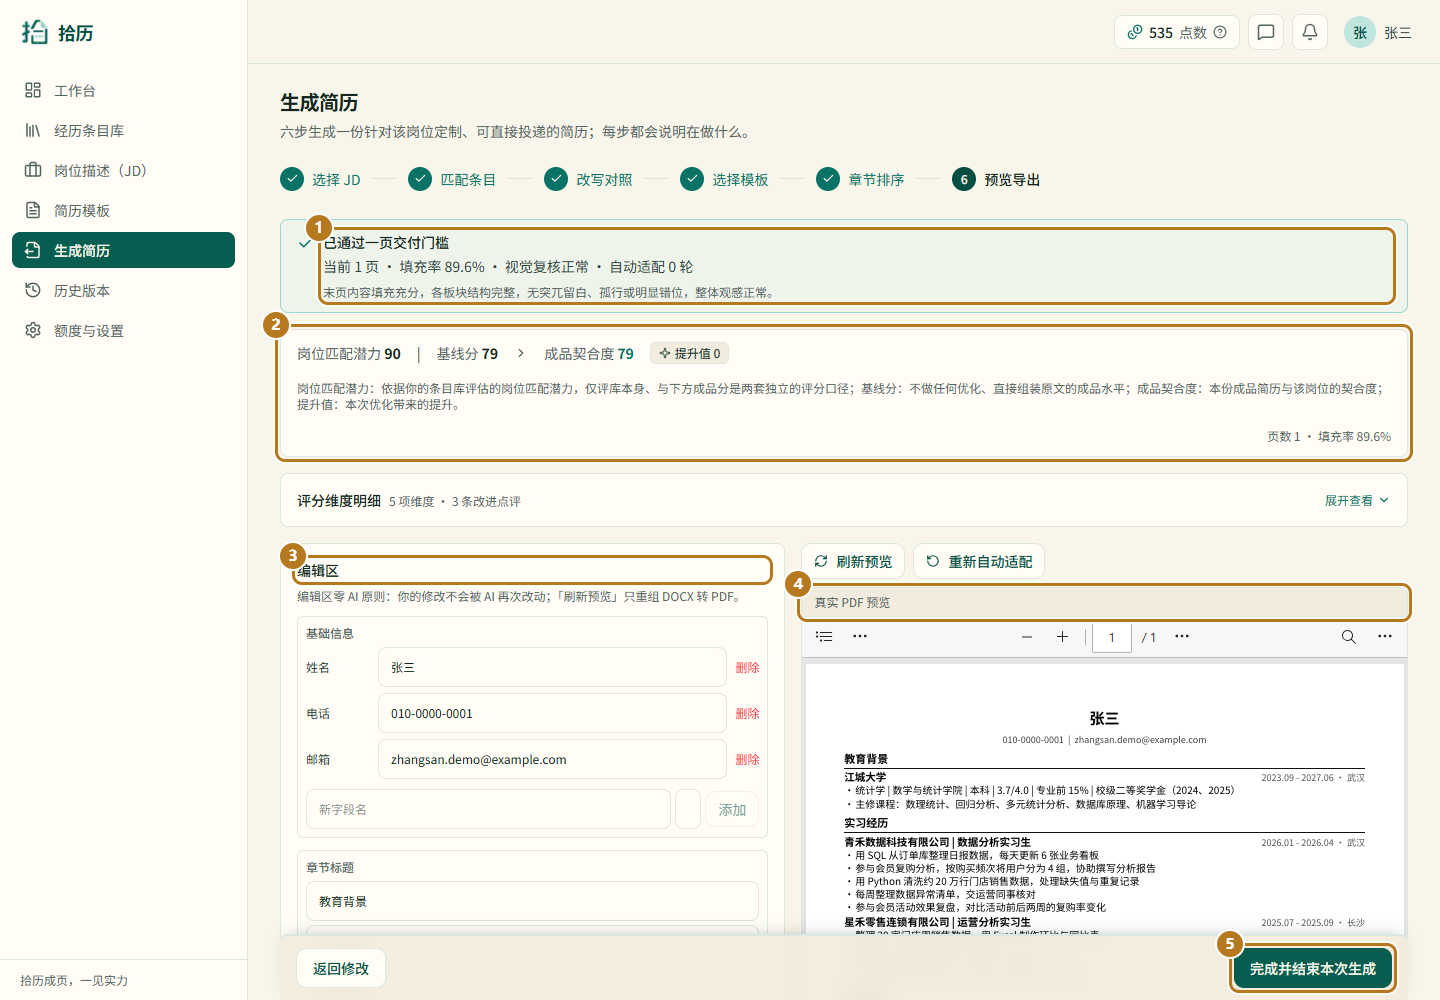This screenshot has width=1440, height=1000.
Task: Click the help question mark beside 点数
Action: coord(1220,32)
